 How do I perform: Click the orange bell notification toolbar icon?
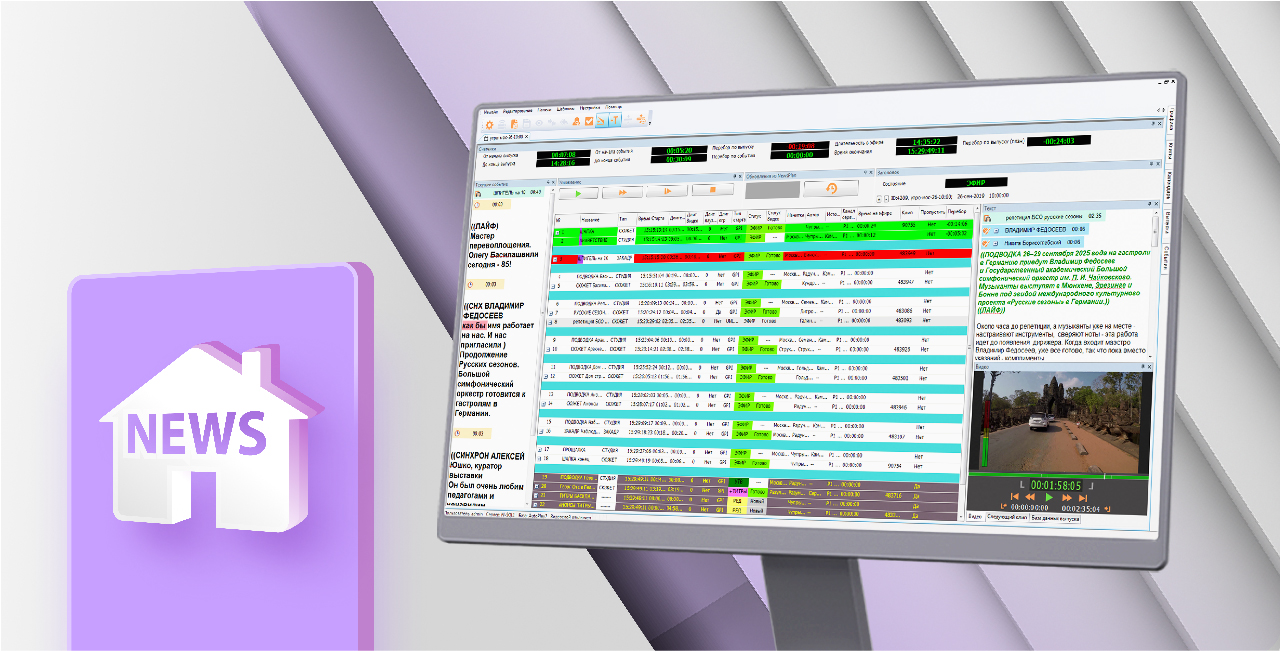click(577, 122)
